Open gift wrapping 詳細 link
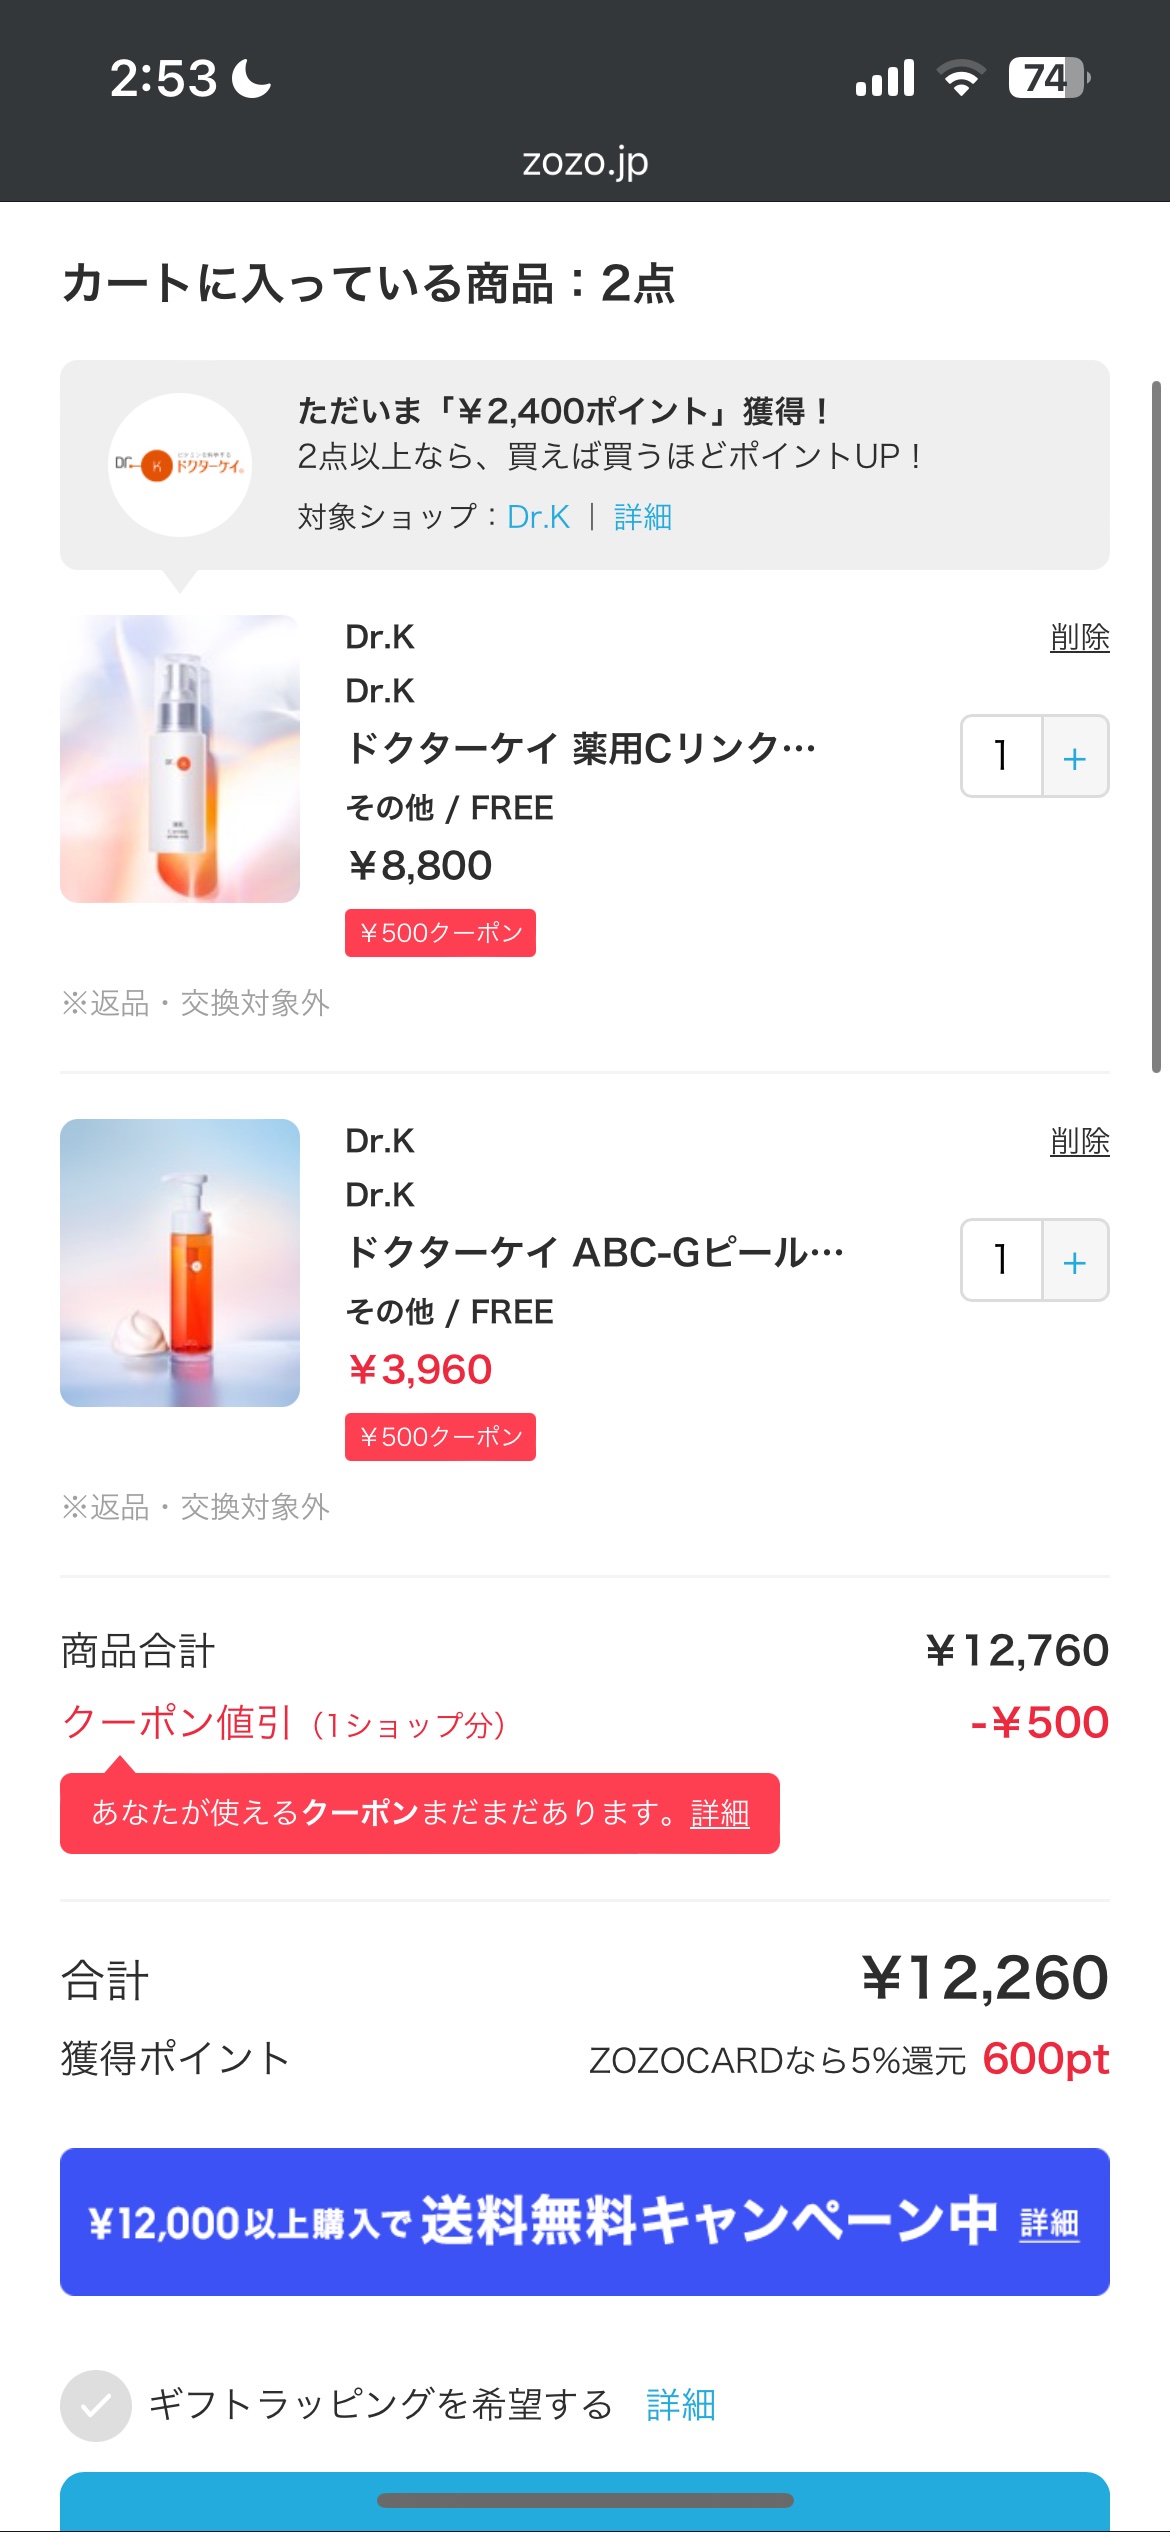Image resolution: width=1170 pixels, height=2532 pixels. pos(681,2405)
